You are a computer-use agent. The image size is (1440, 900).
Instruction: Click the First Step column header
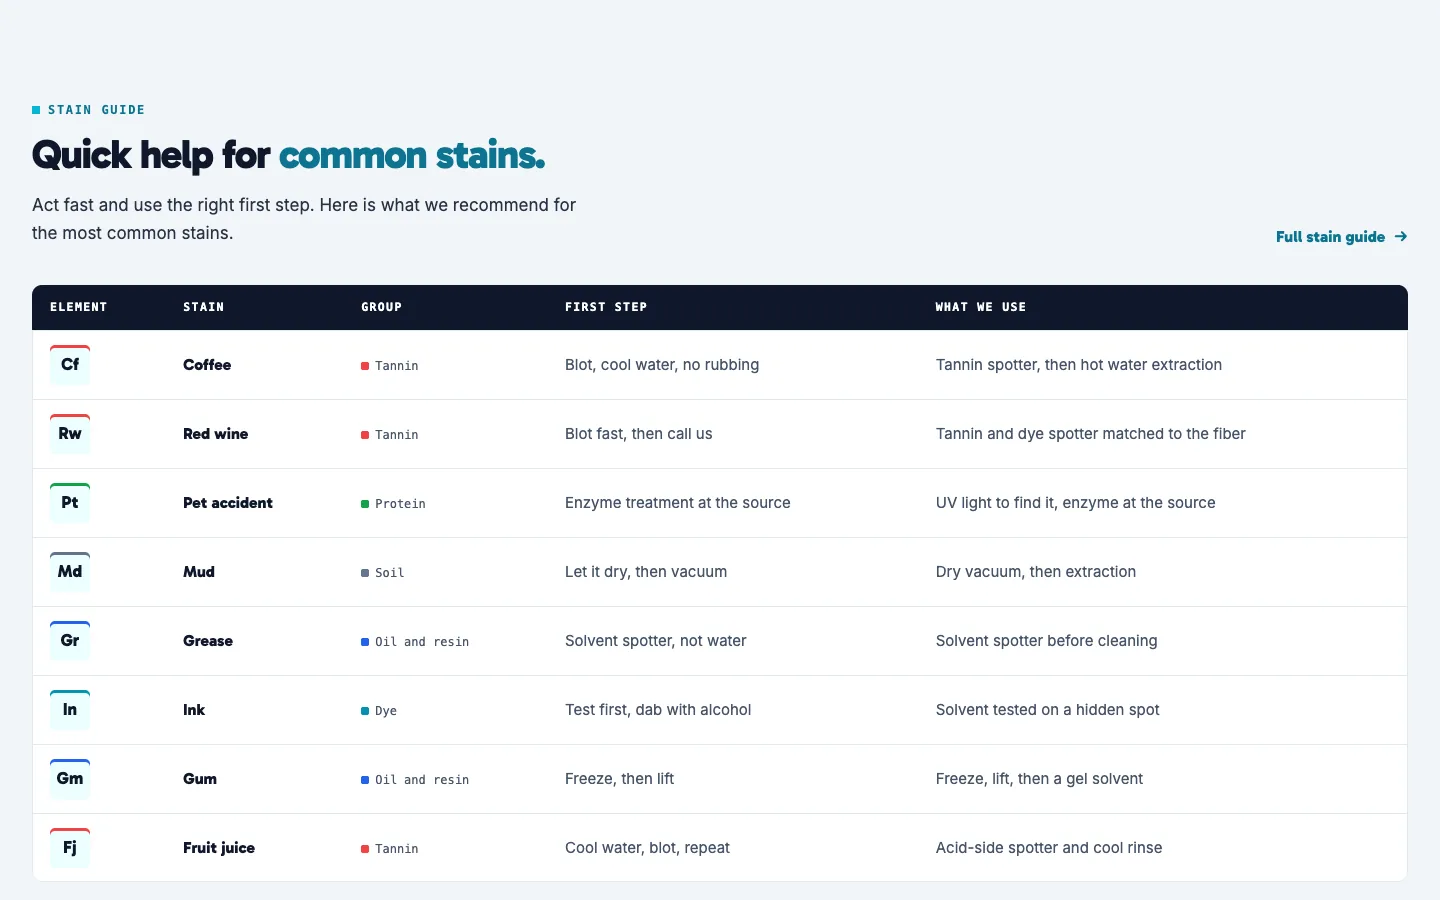[606, 307]
